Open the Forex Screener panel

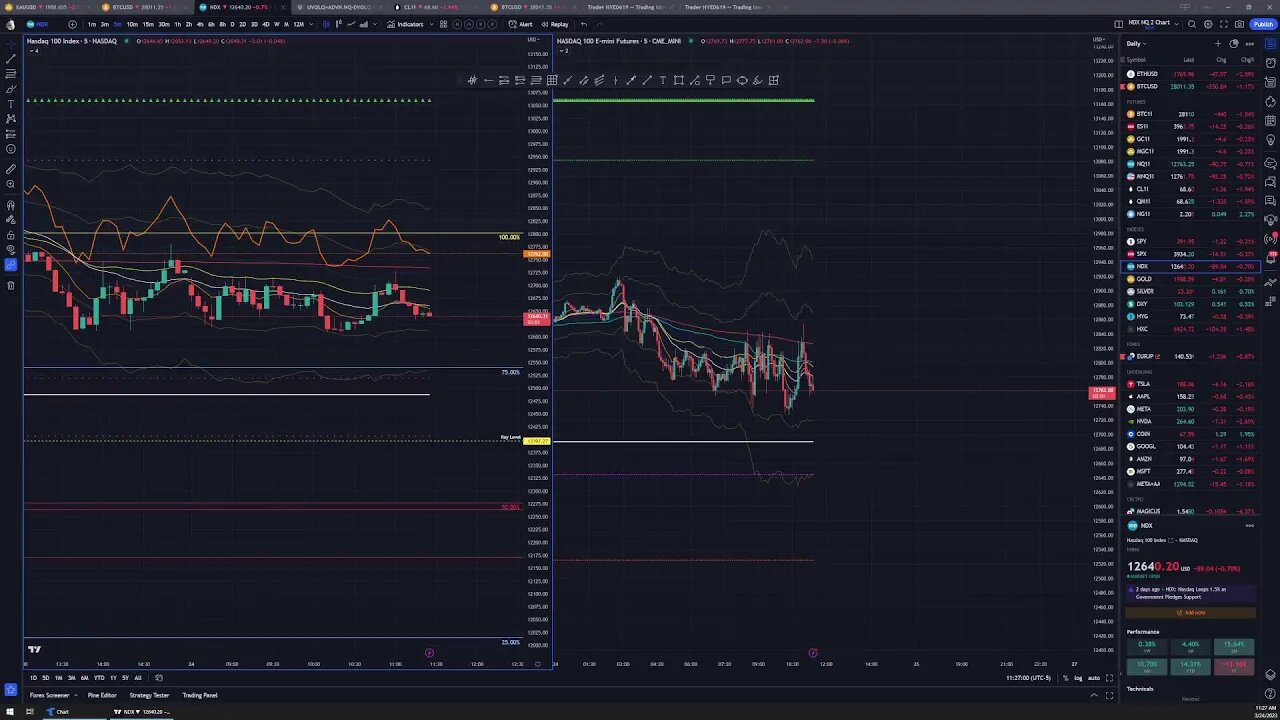(49, 695)
